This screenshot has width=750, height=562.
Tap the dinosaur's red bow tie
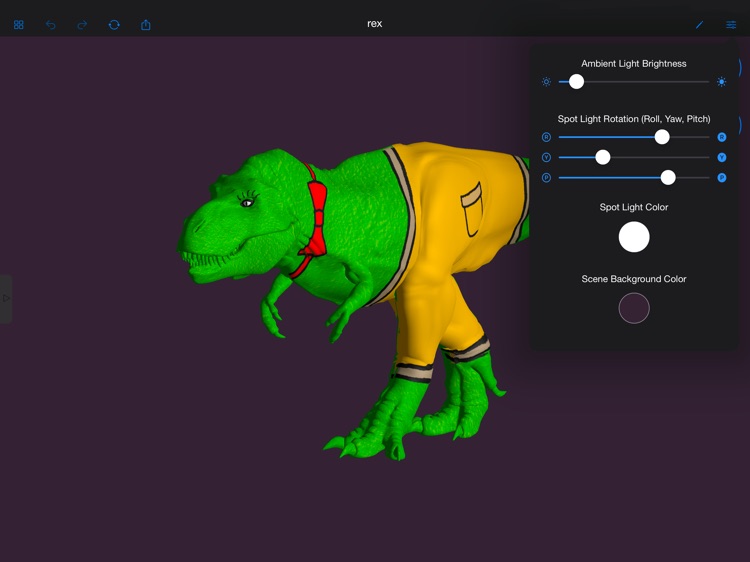(317, 220)
